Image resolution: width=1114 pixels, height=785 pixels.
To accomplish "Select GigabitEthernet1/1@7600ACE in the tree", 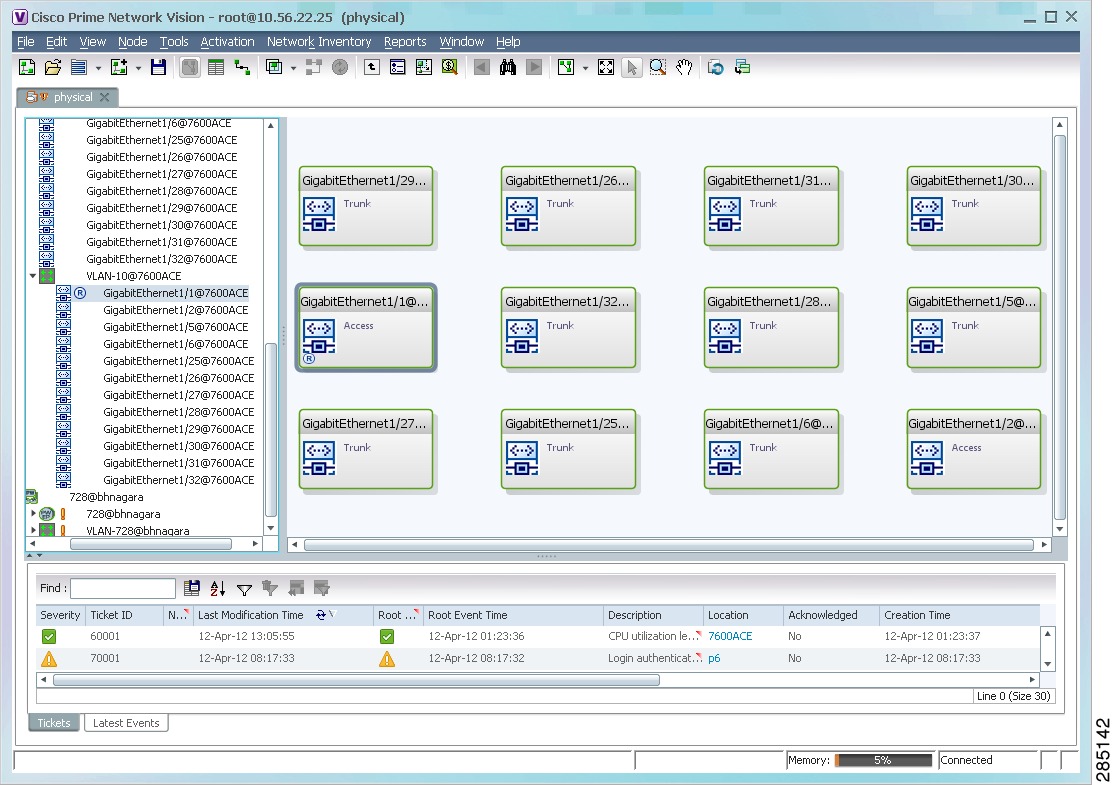I will pyautogui.click(x=175, y=293).
